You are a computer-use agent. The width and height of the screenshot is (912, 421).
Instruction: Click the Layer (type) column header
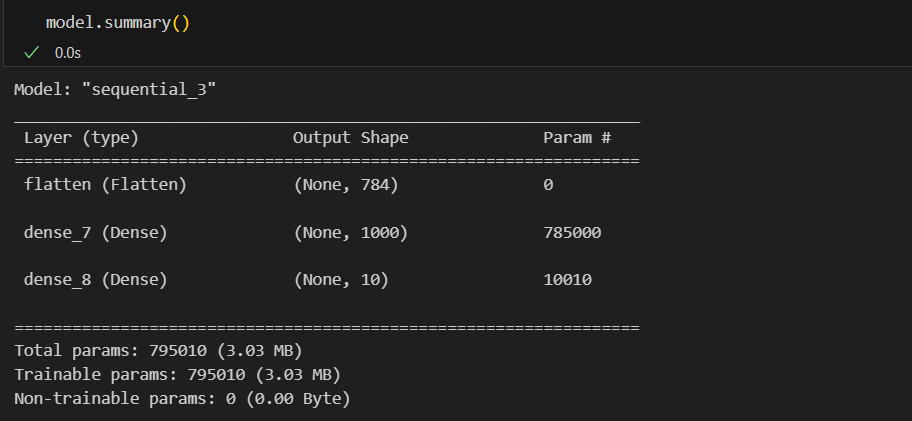pos(81,138)
